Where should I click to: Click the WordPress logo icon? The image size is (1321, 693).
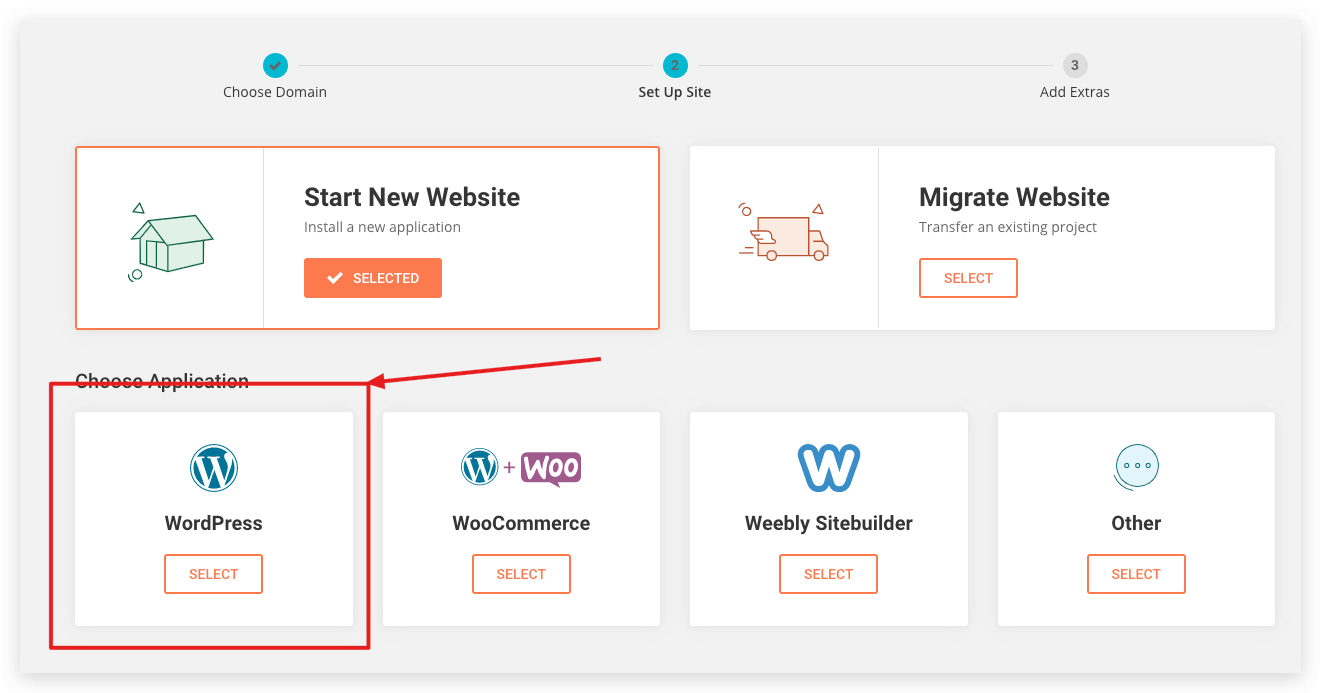[x=213, y=467]
